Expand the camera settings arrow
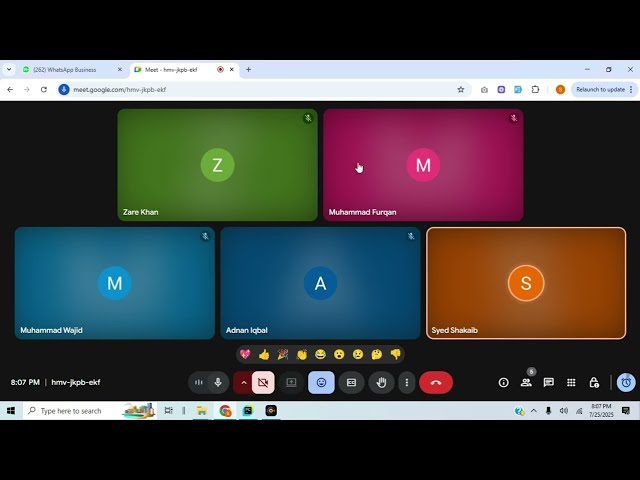The width and height of the screenshot is (640, 480). [243, 382]
